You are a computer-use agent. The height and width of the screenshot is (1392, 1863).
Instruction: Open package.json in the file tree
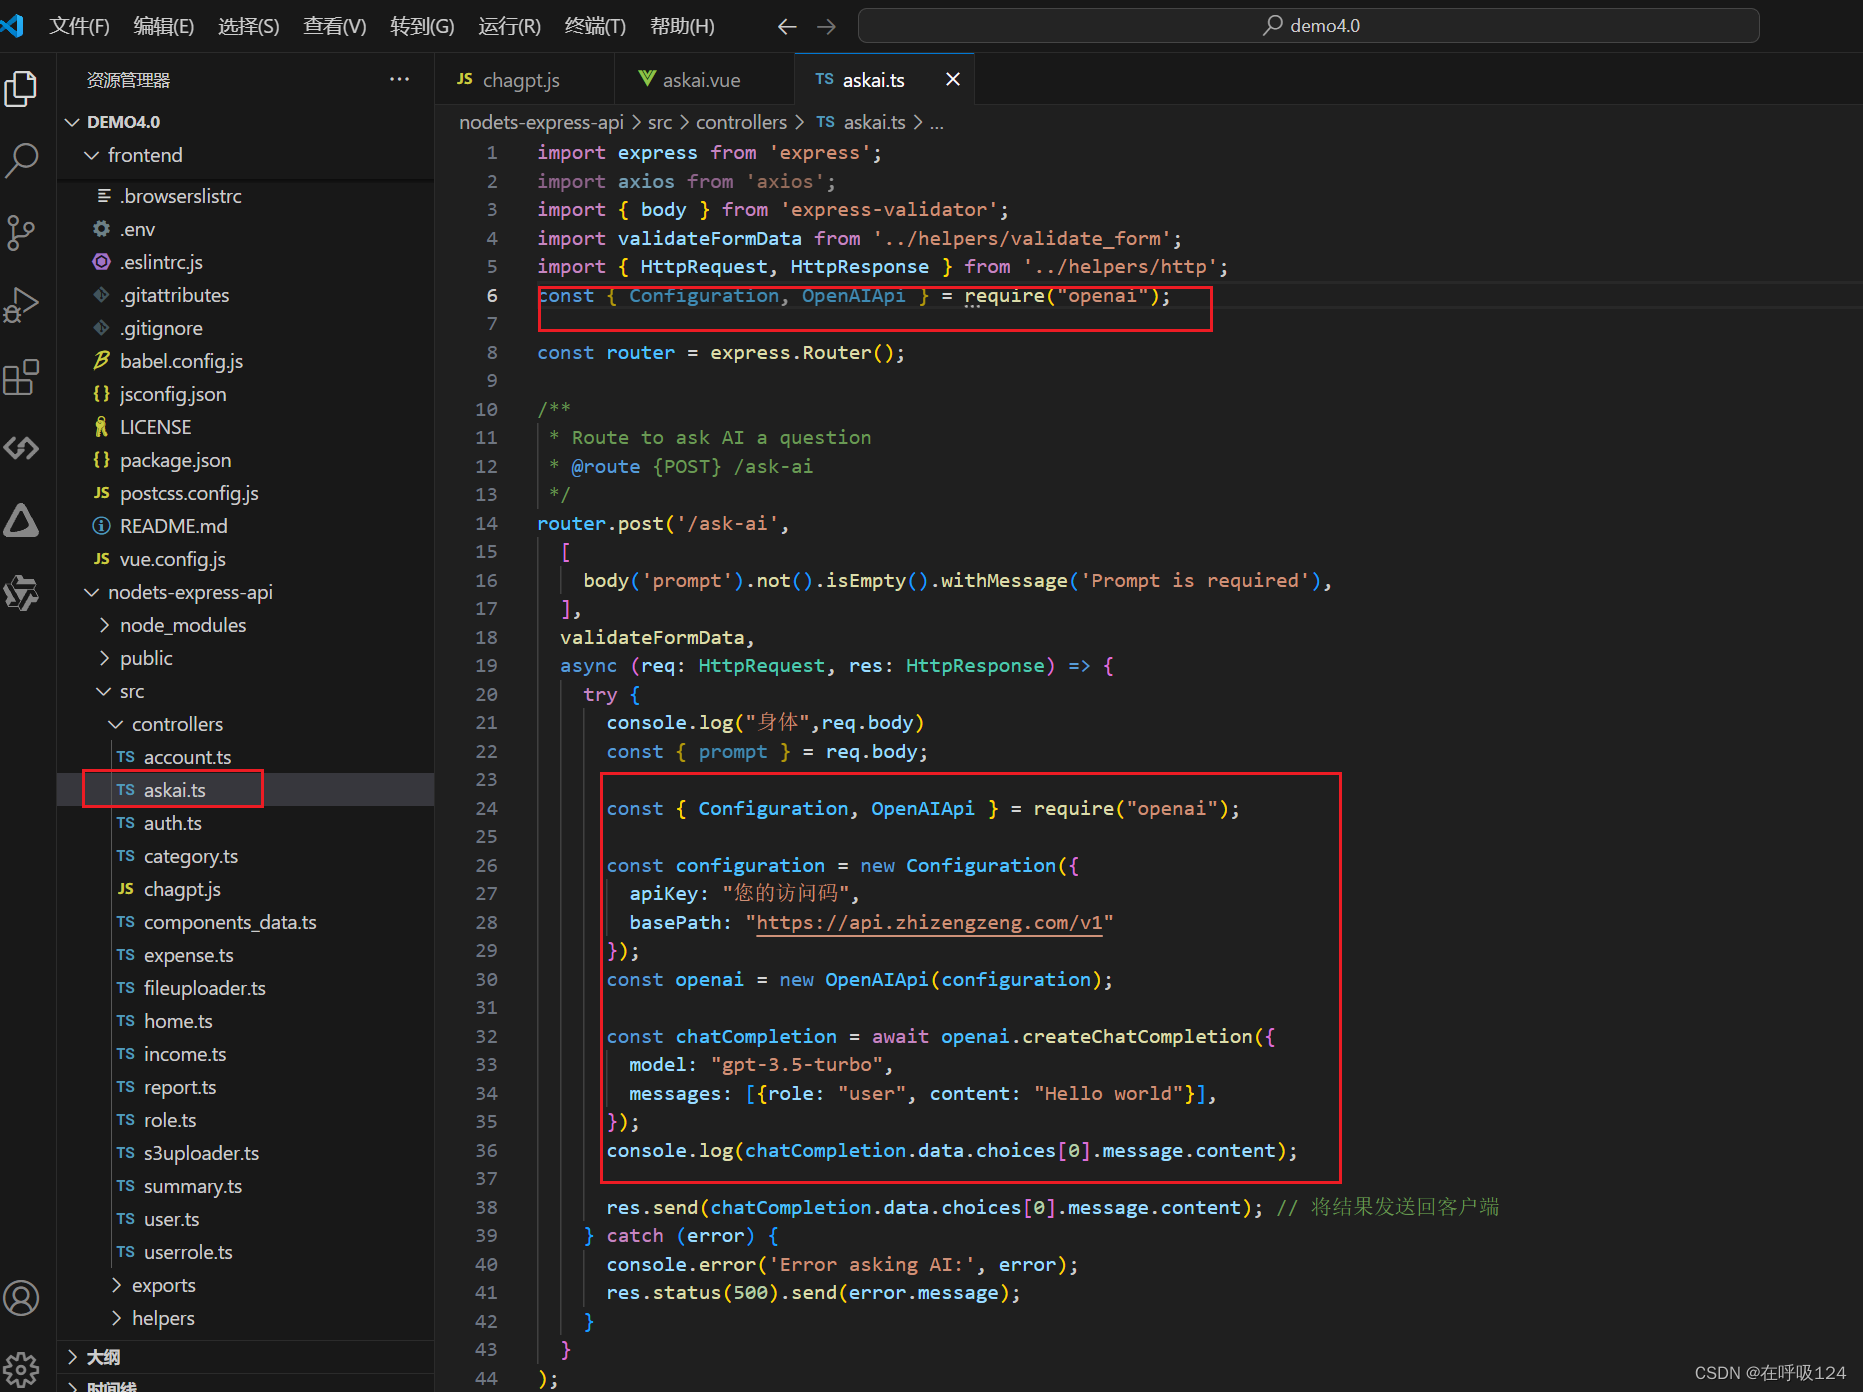click(x=175, y=460)
